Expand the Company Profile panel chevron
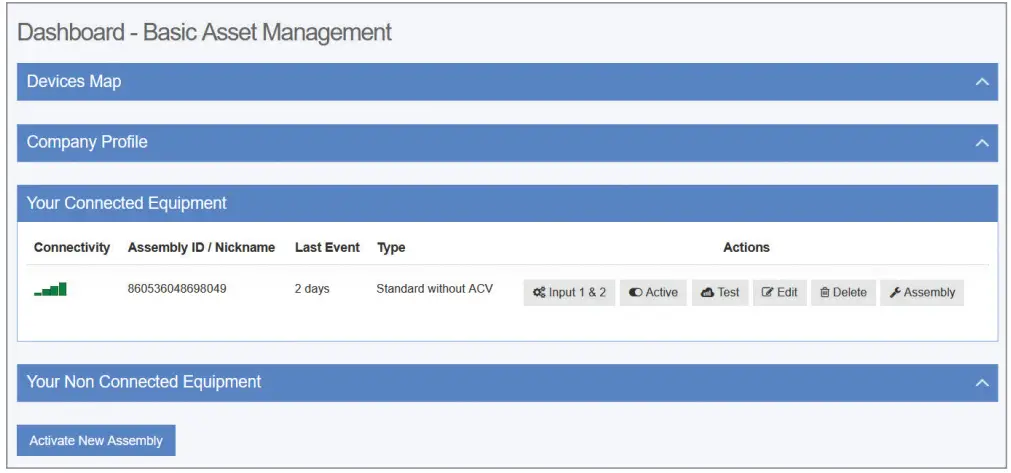Screen dimensions: 1011x473 point(982,142)
